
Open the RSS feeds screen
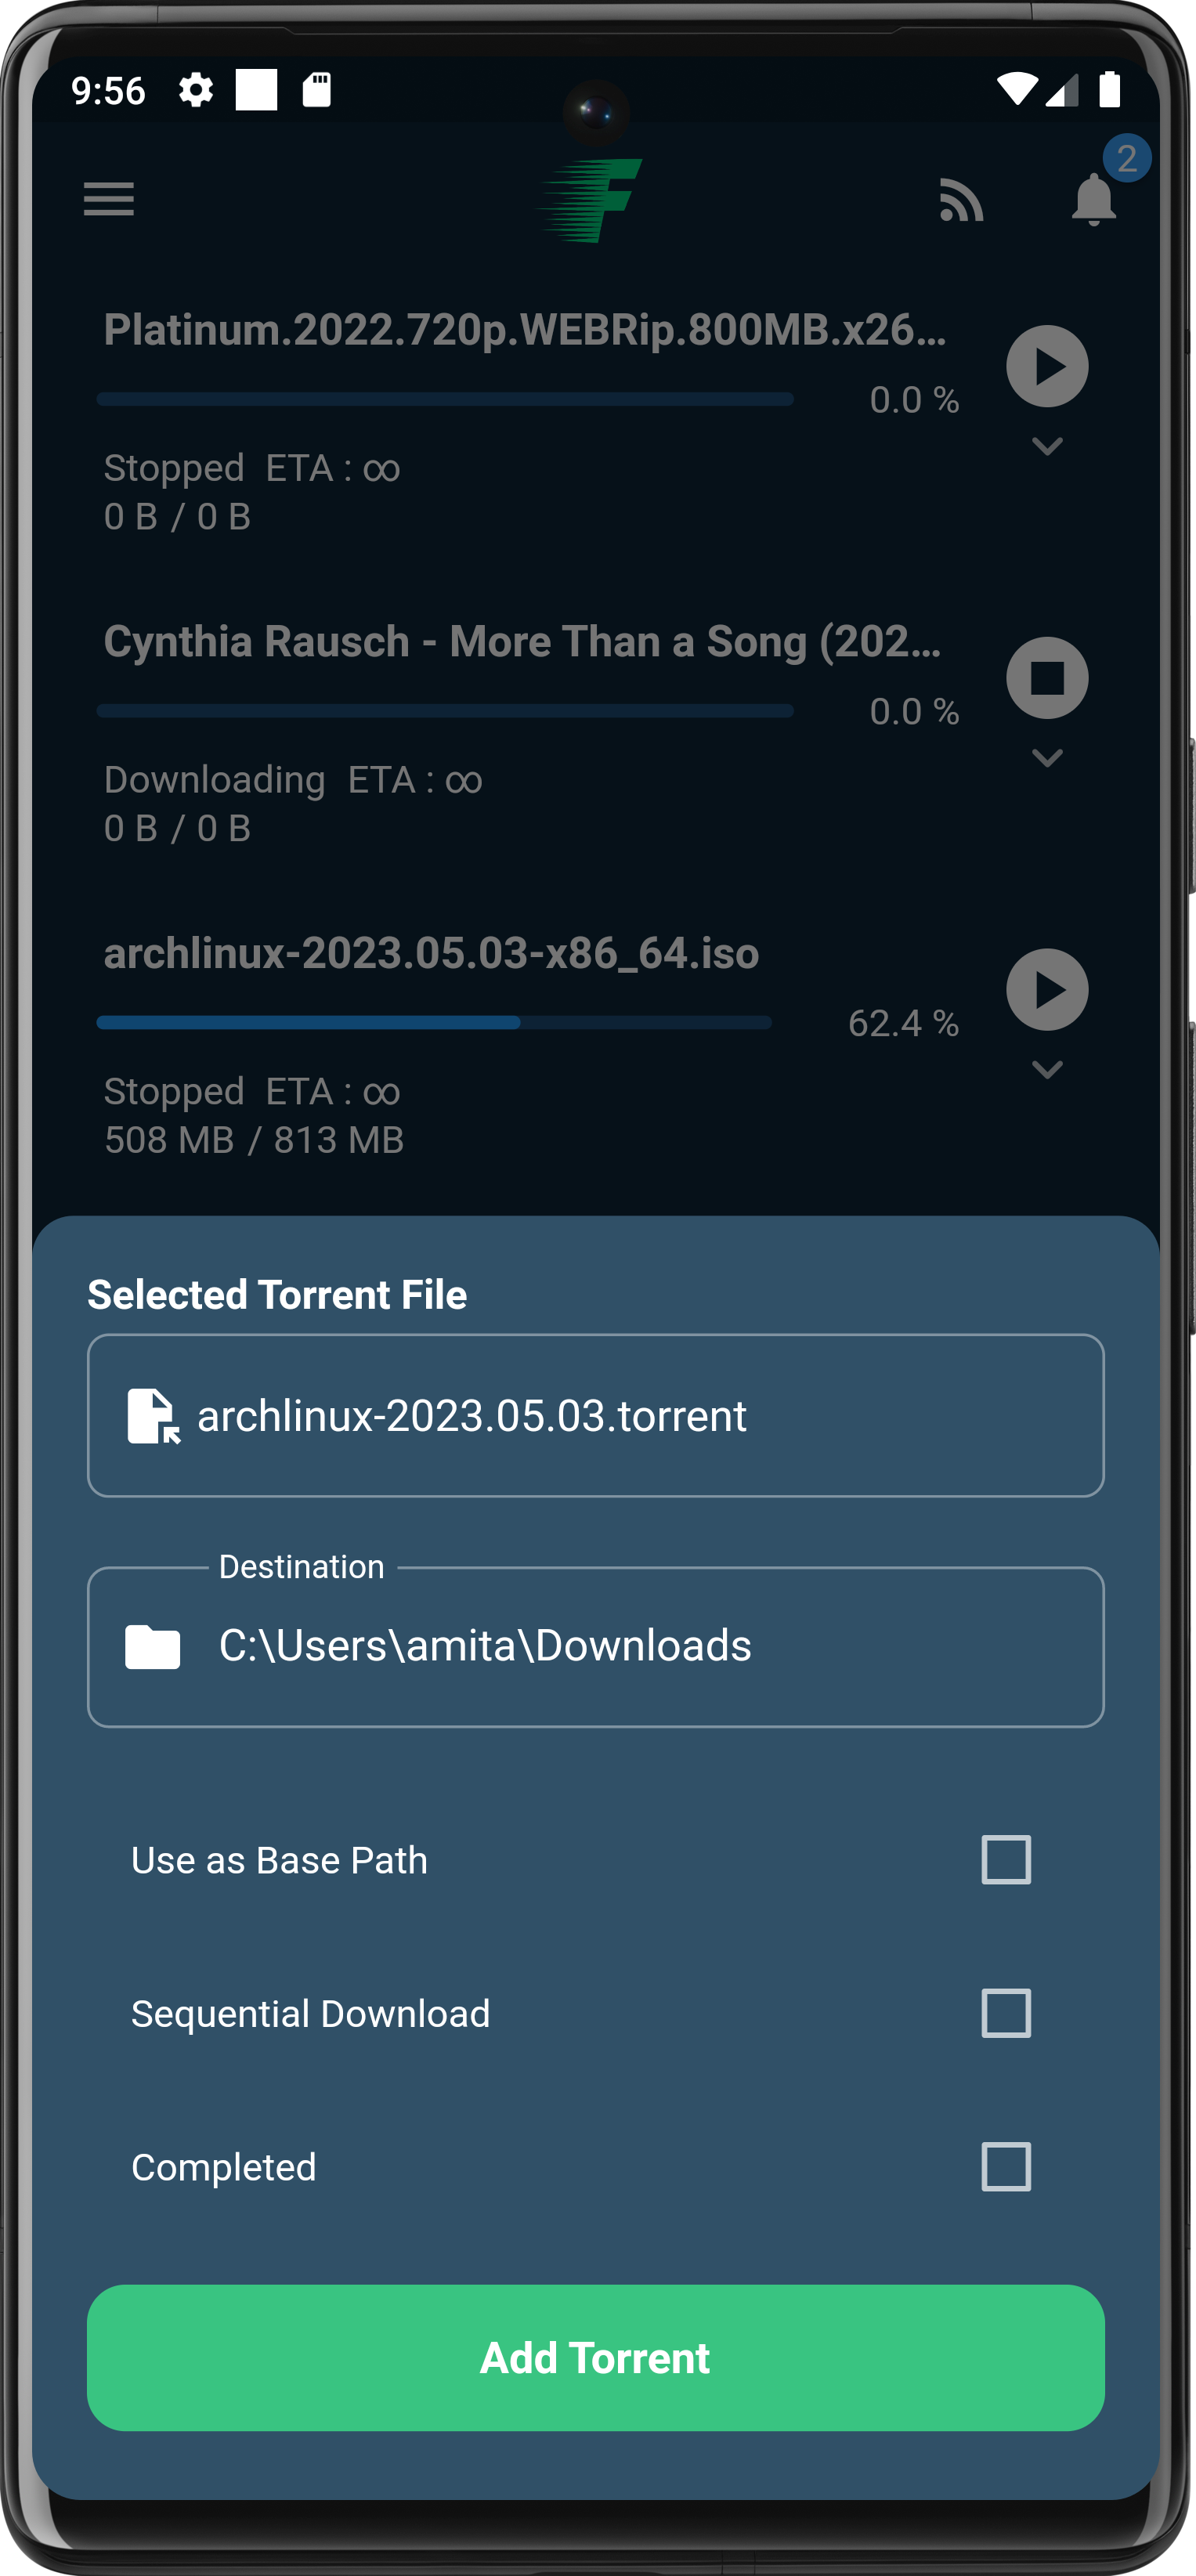961,202
